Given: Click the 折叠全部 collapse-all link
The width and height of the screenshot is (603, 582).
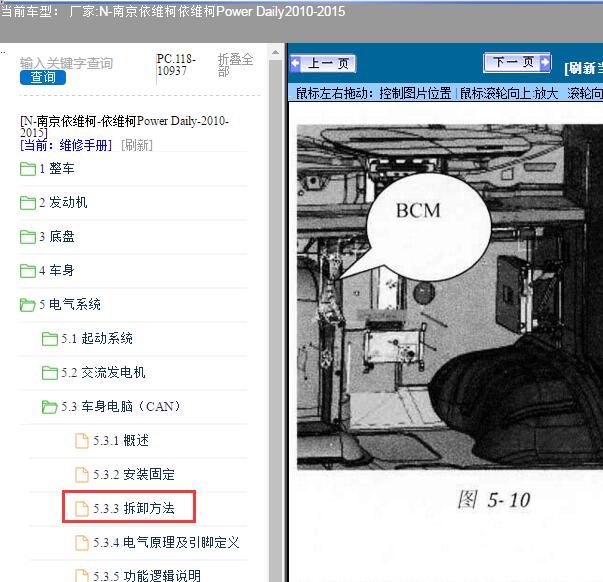Looking at the screenshot, I should click(x=235, y=65).
